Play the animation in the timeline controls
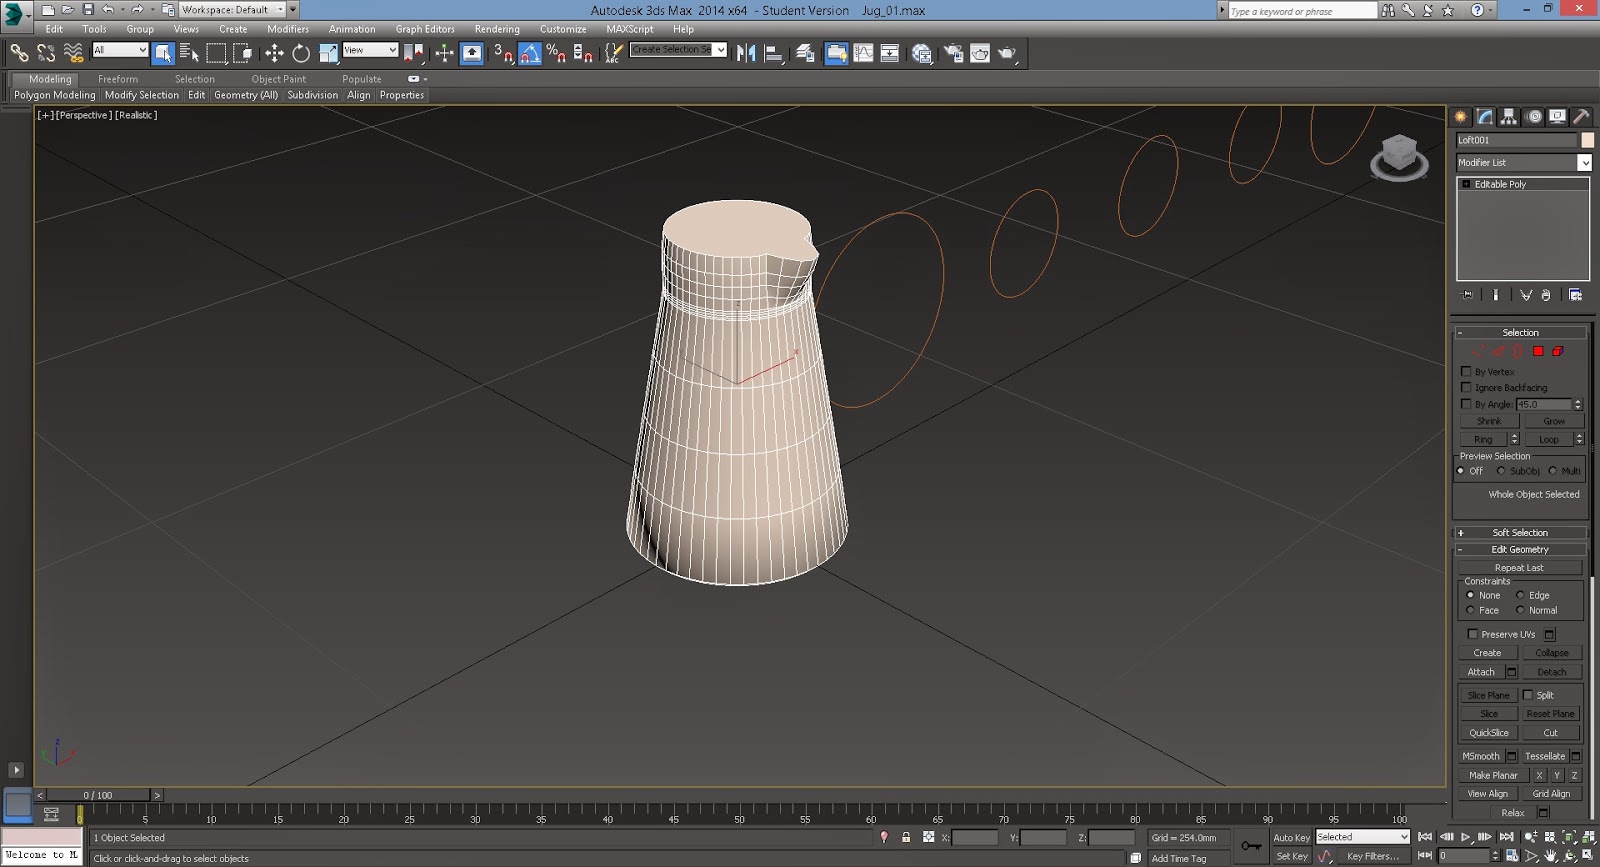Screen dimensions: 1600x867 click(1465, 837)
